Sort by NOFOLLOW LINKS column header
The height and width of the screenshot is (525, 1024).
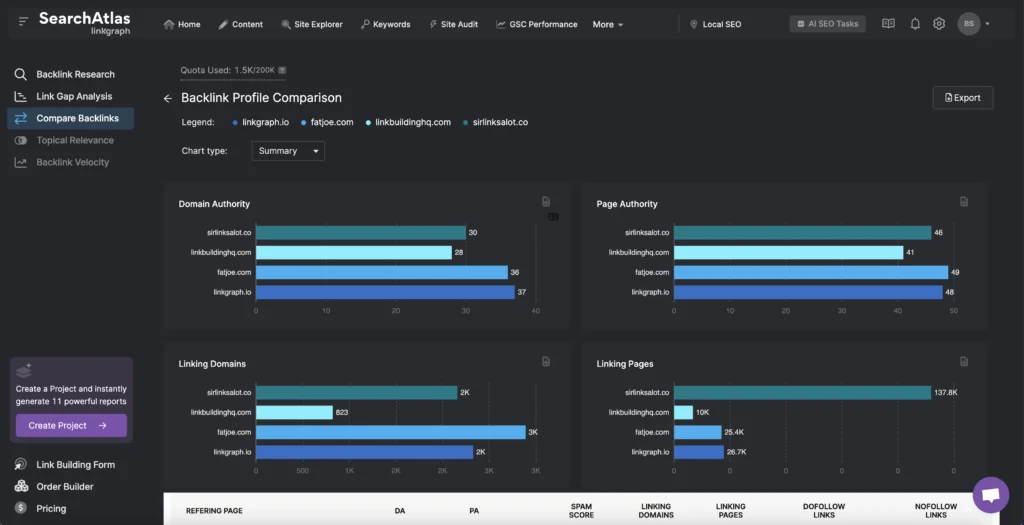pyautogui.click(x=936, y=511)
